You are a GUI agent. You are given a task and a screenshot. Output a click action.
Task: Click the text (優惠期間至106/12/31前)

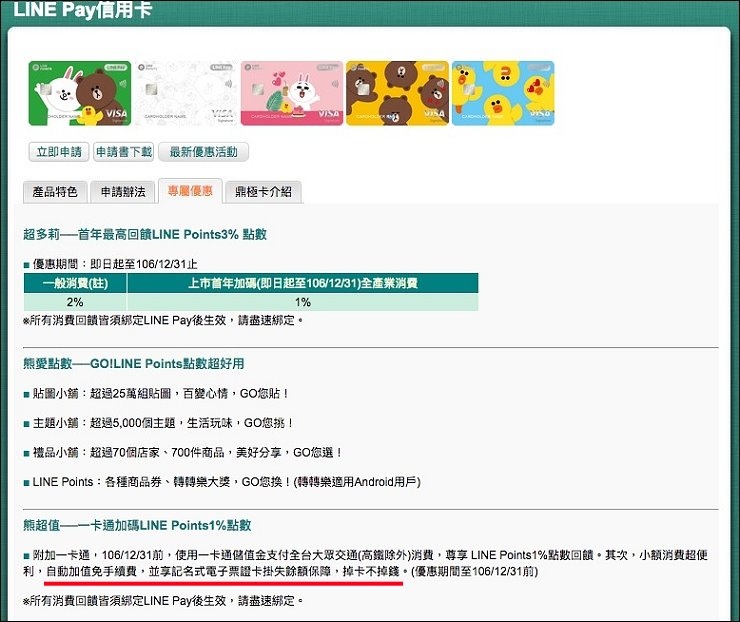(474, 571)
